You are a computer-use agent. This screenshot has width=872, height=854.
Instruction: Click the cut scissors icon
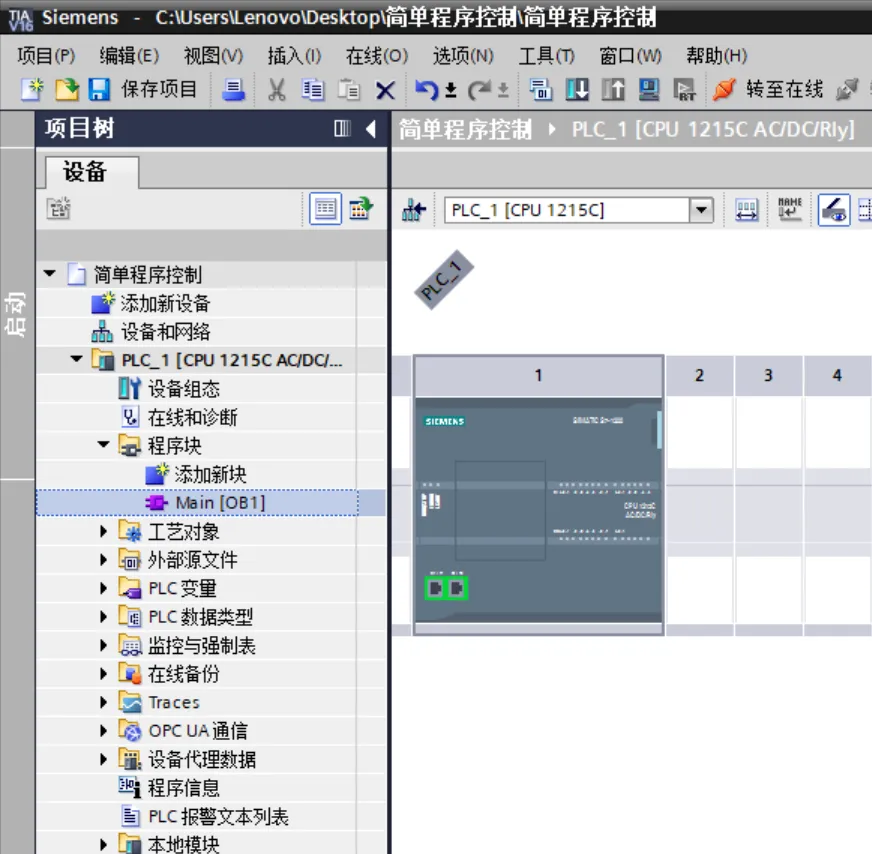pyautogui.click(x=276, y=90)
